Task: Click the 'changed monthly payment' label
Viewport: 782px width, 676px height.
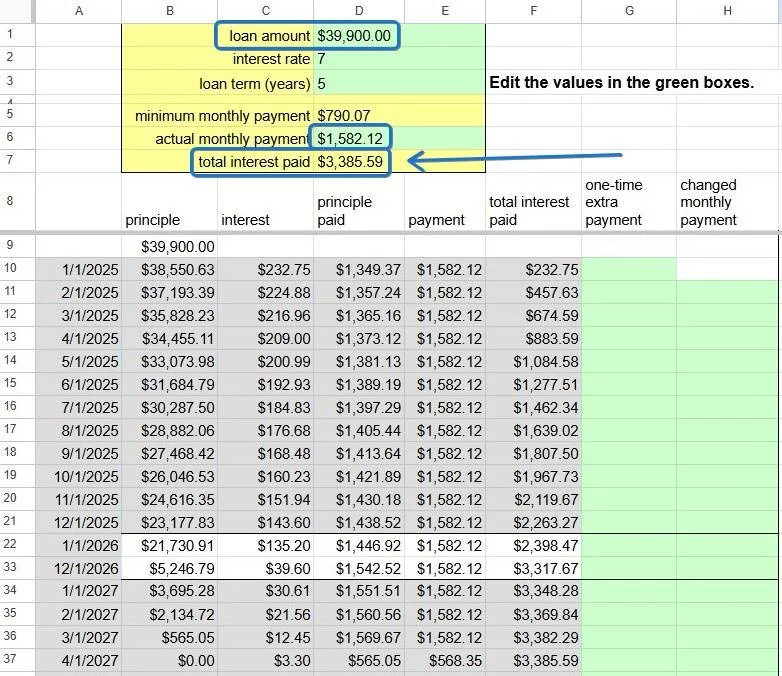Action: click(708, 202)
